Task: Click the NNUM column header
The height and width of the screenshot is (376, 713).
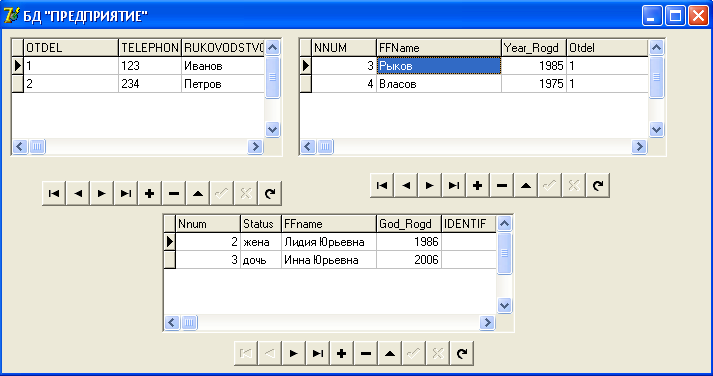Action: click(344, 48)
